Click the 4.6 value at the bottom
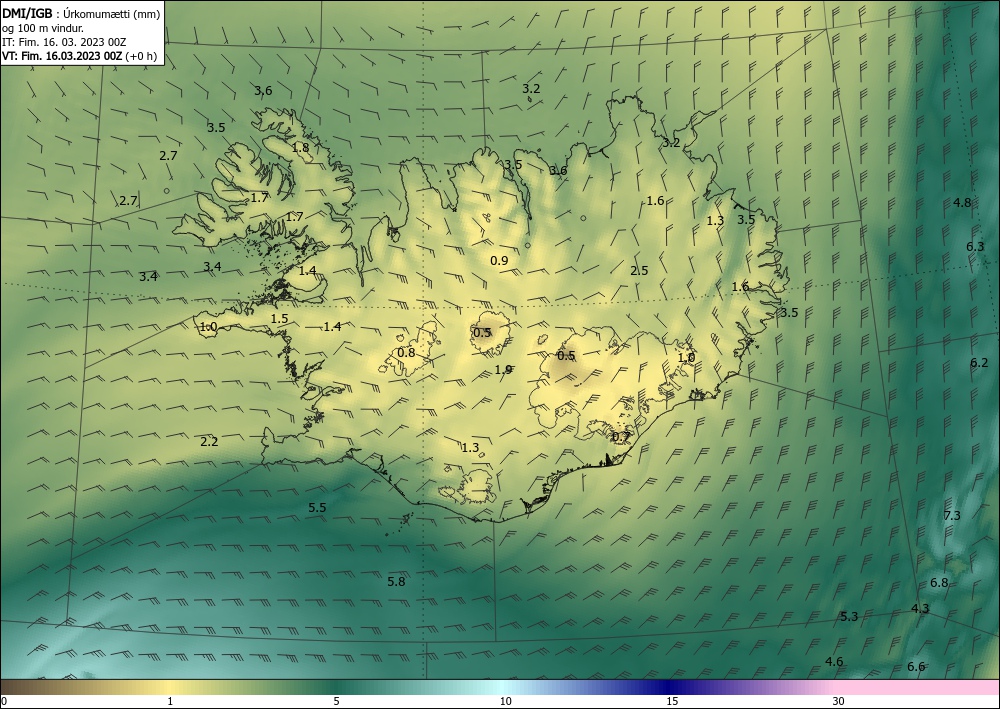Screen dimensions: 1000x709 (834, 661)
